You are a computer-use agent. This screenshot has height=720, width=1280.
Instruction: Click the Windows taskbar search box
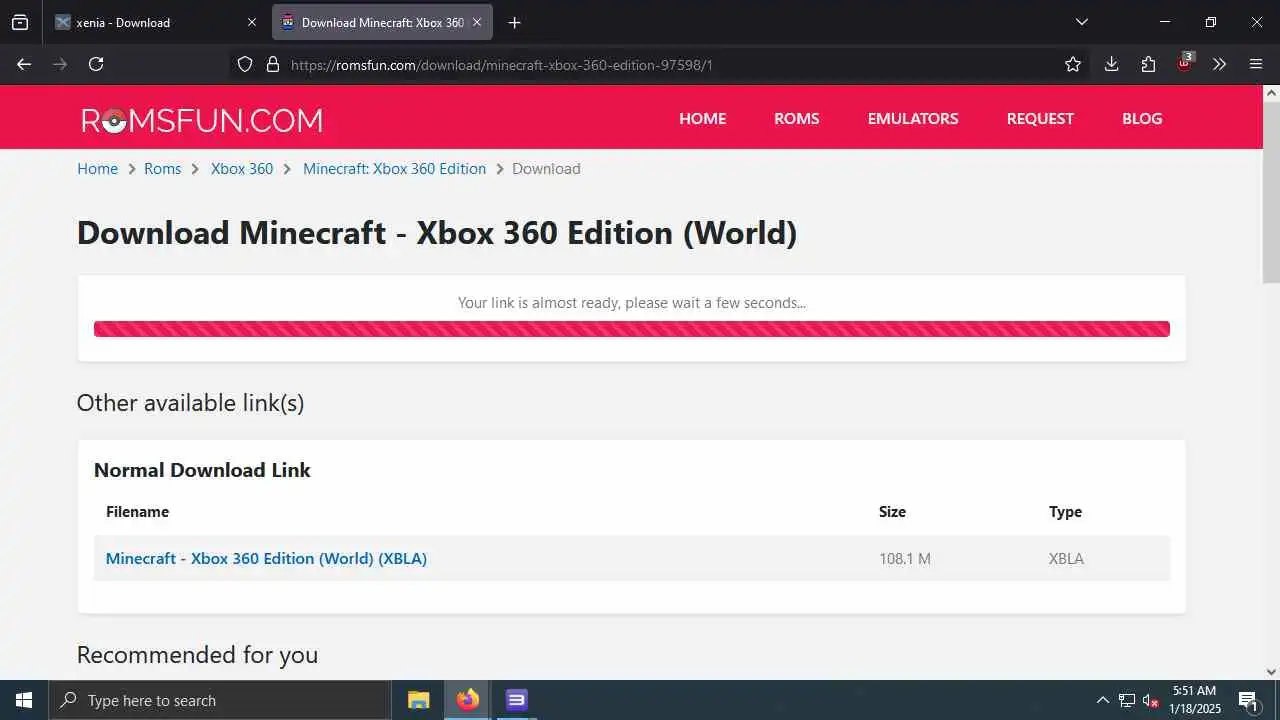tap(220, 700)
